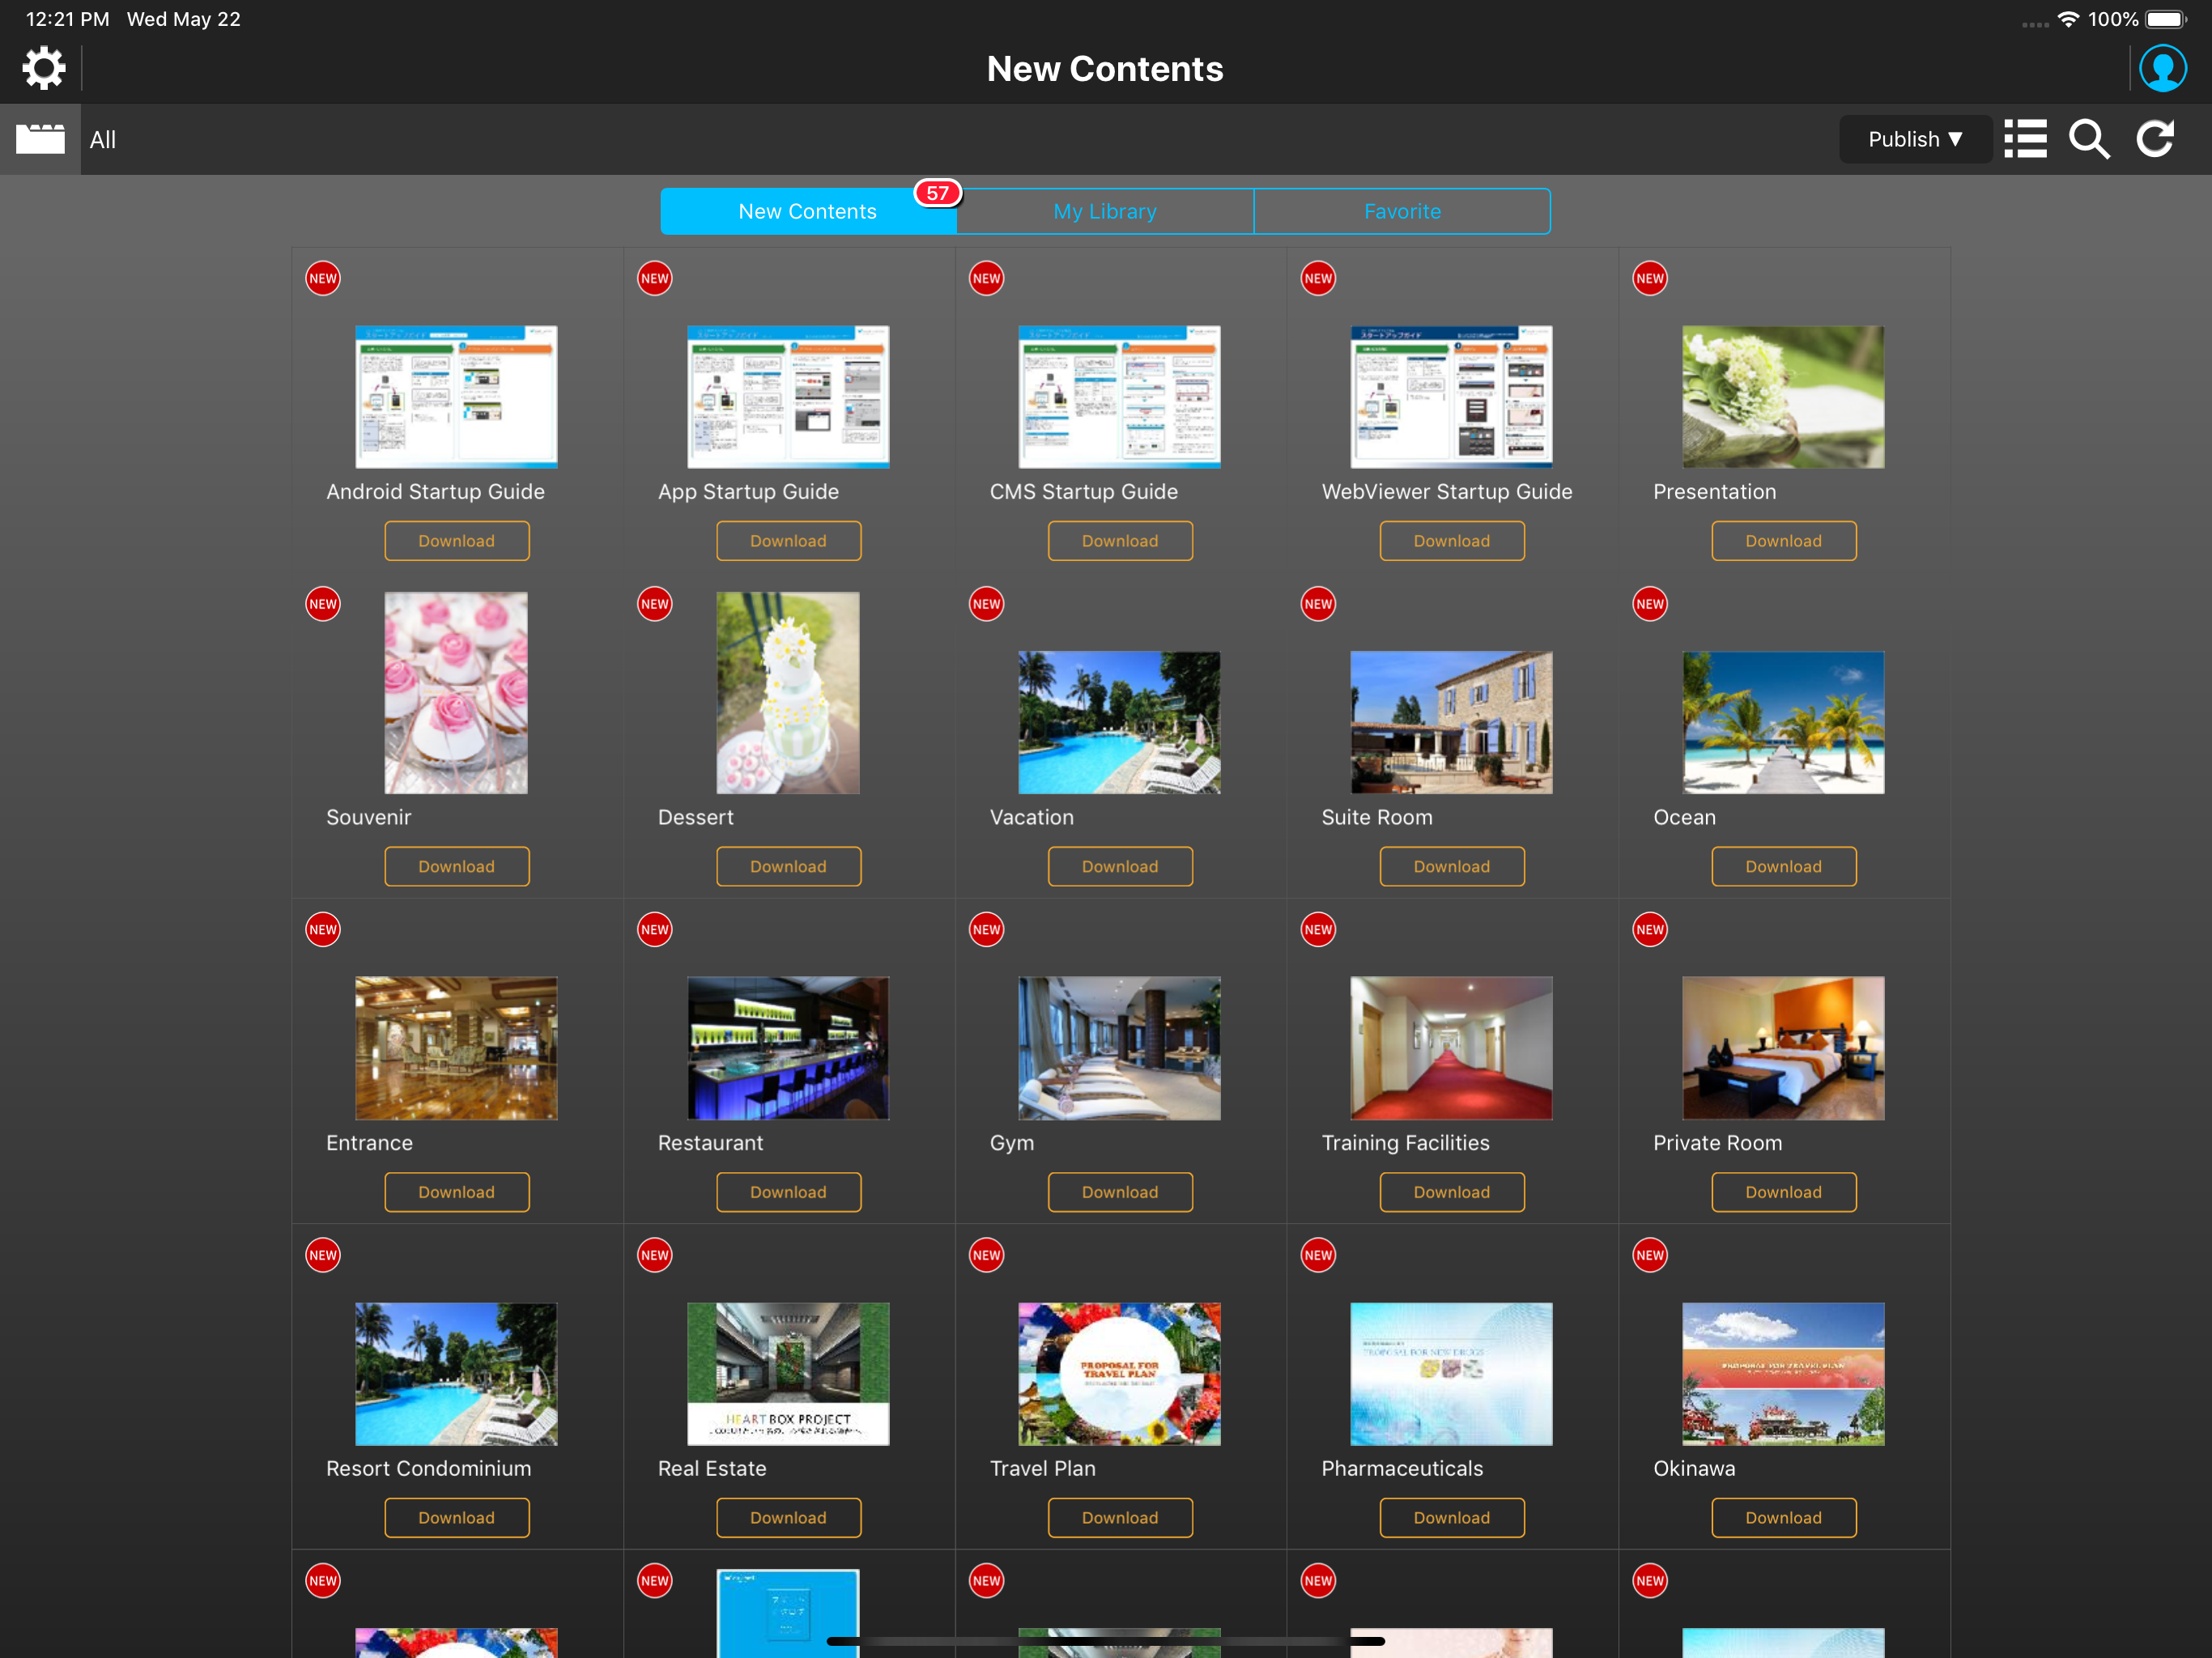This screenshot has width=2212, height=1658.
Task: Download Android Startup Guide
Action: 456,541
